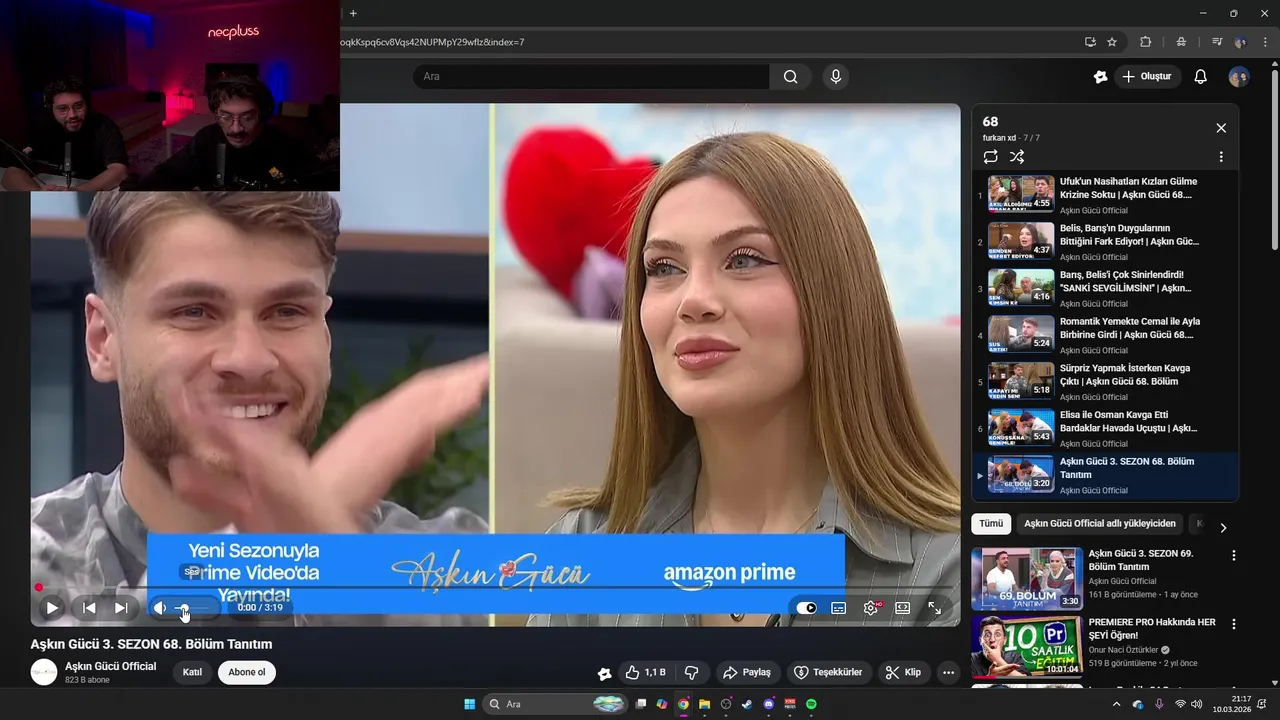Dislike the video with thumbs-down
This screenshot has width=1280, height=720.
click(691, 672)
